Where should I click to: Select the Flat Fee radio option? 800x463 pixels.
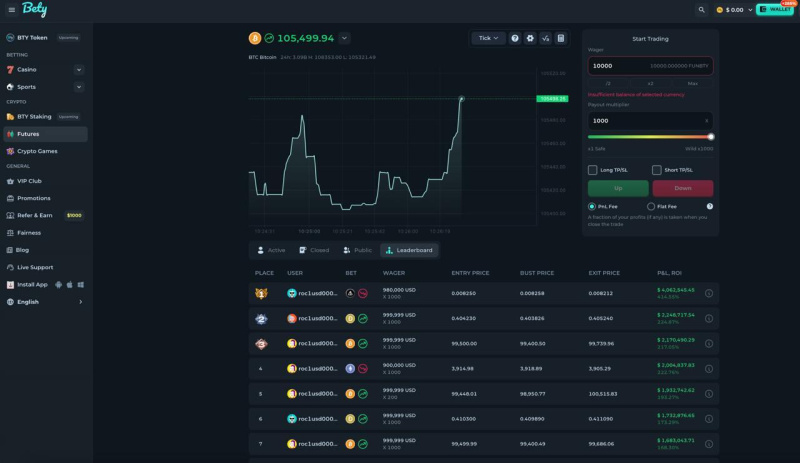pyautogui.click(x=651, y=206)
